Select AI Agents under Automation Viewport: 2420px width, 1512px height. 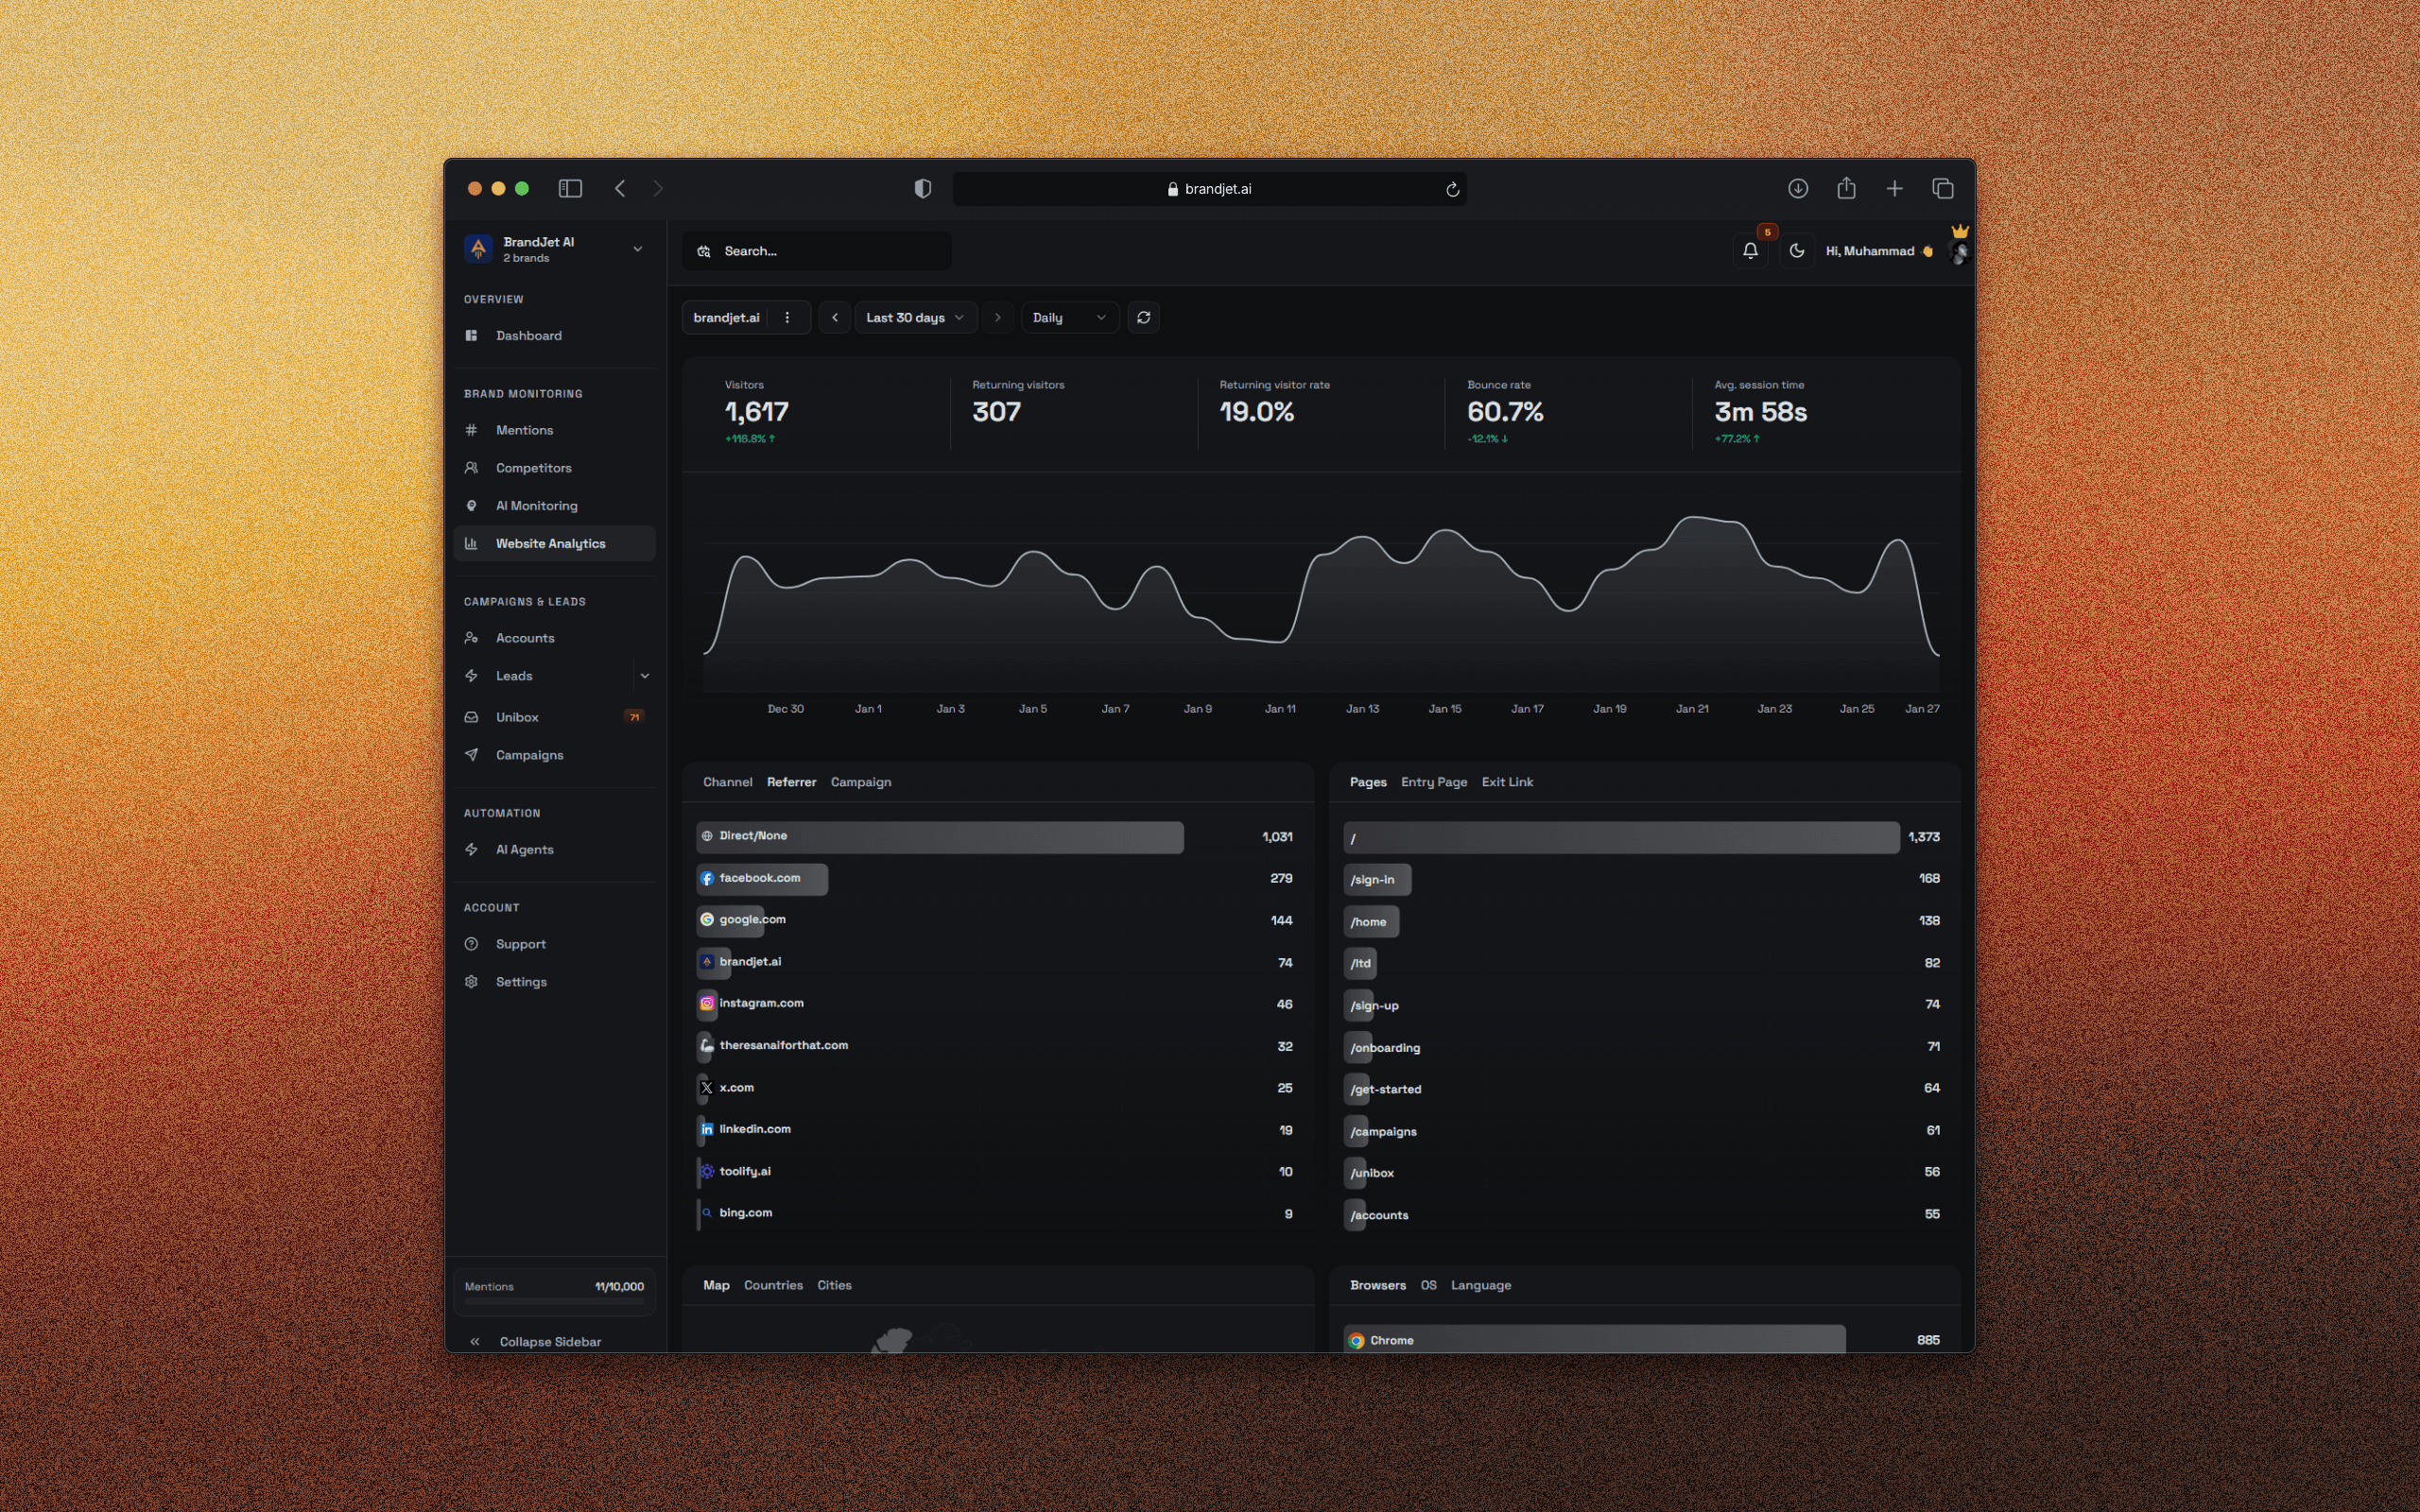524,849
